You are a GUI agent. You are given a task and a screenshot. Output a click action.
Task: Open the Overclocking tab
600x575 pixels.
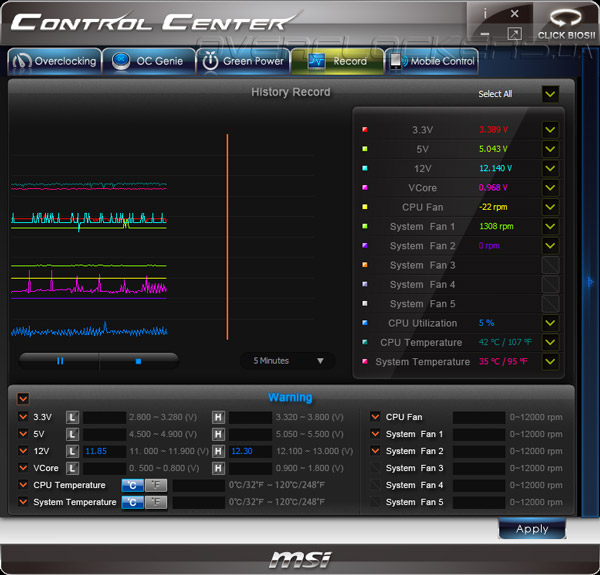55,61
